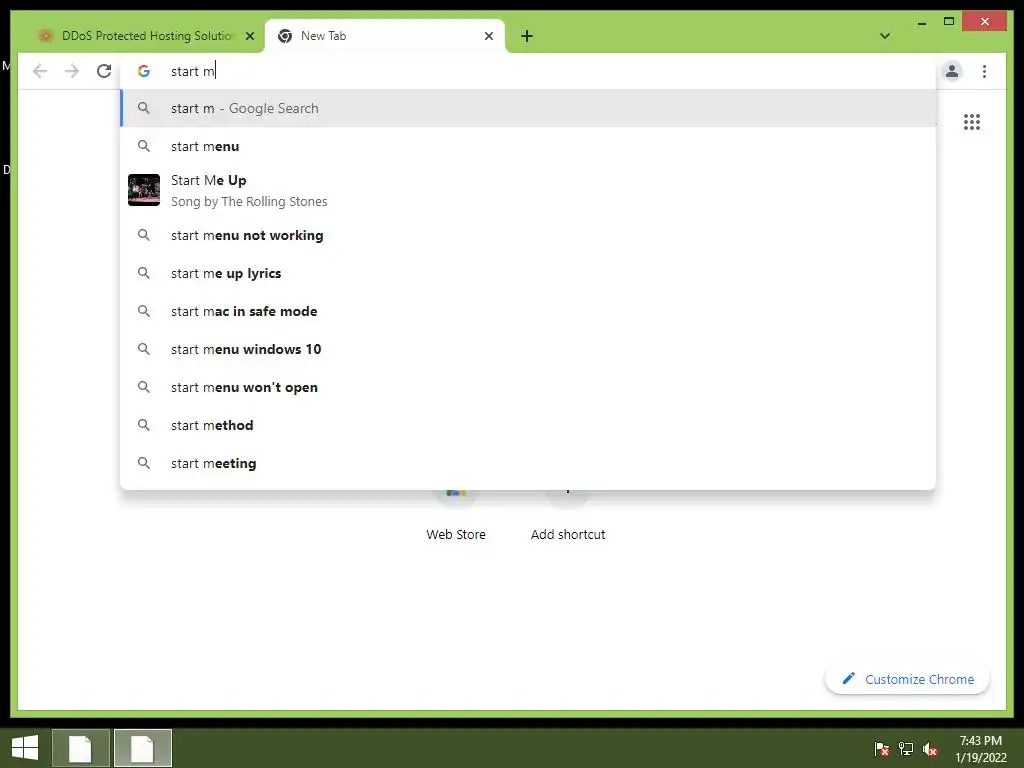Open the Windows Start button
The width and height of the screenshot is (1024, 768).
(x=25, y=748)
